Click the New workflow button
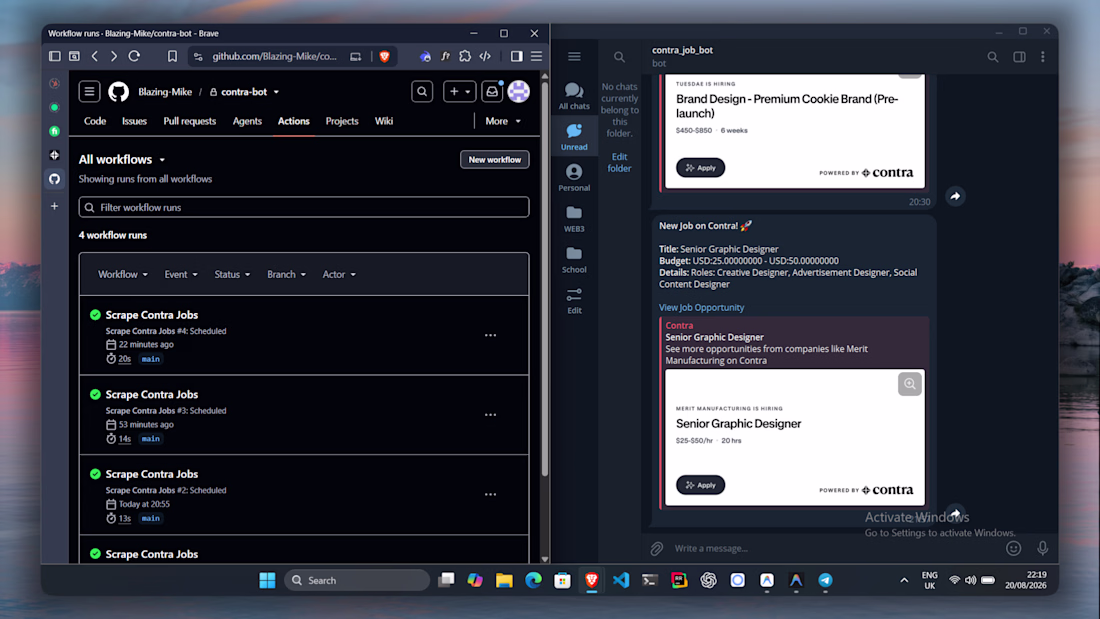 pos(495,159)
